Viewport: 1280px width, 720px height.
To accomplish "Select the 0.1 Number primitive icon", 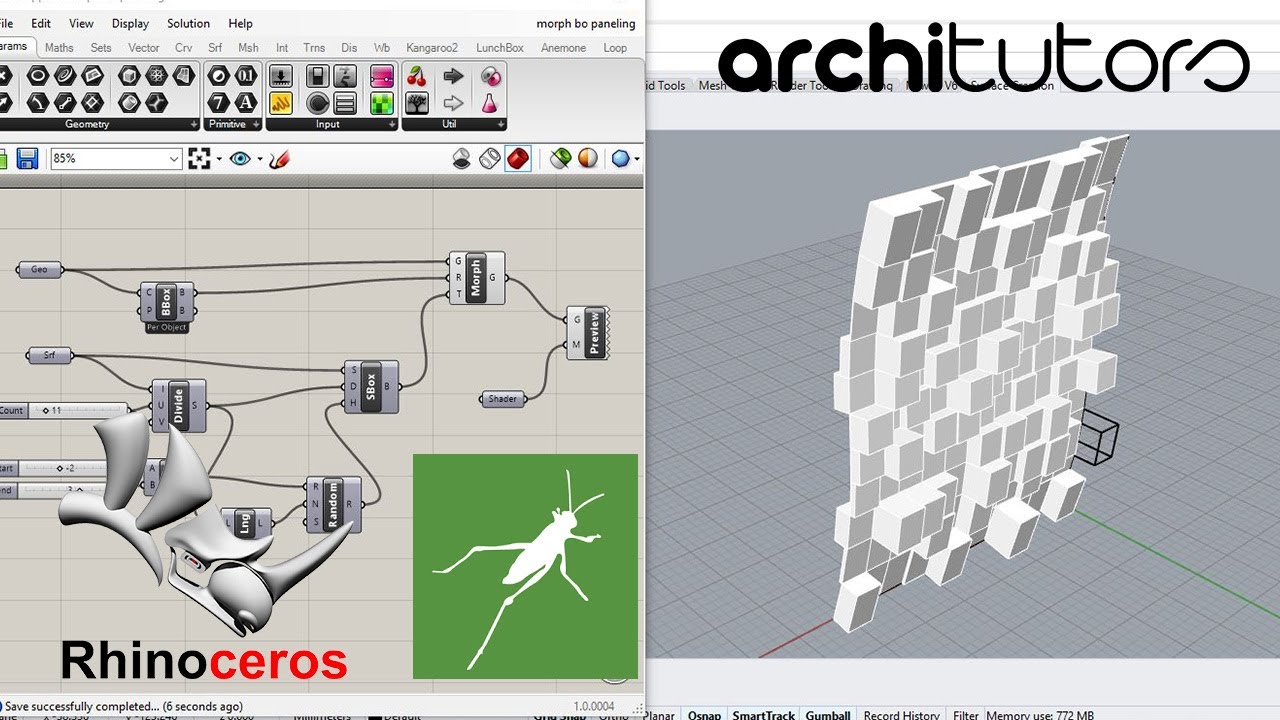I will pos(246,76).
